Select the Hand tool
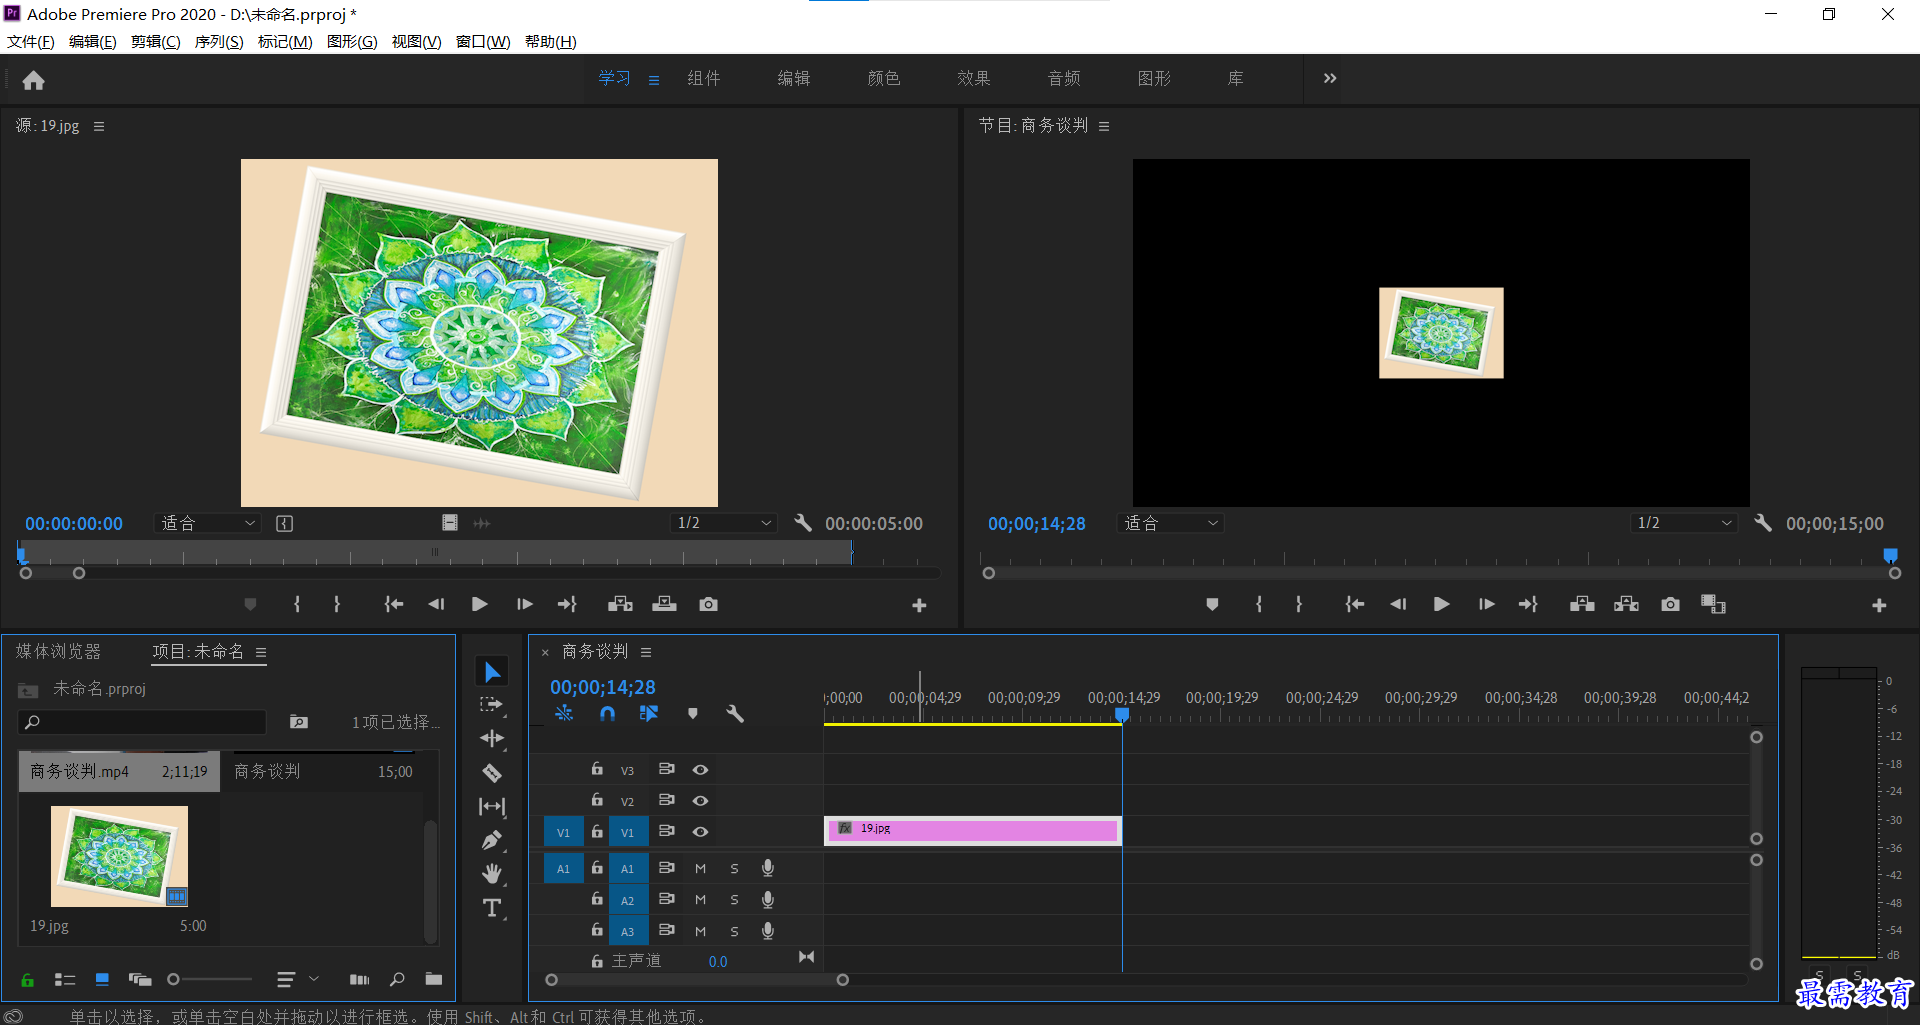Screen dimensions: 1920x1025 click(492, 874)
